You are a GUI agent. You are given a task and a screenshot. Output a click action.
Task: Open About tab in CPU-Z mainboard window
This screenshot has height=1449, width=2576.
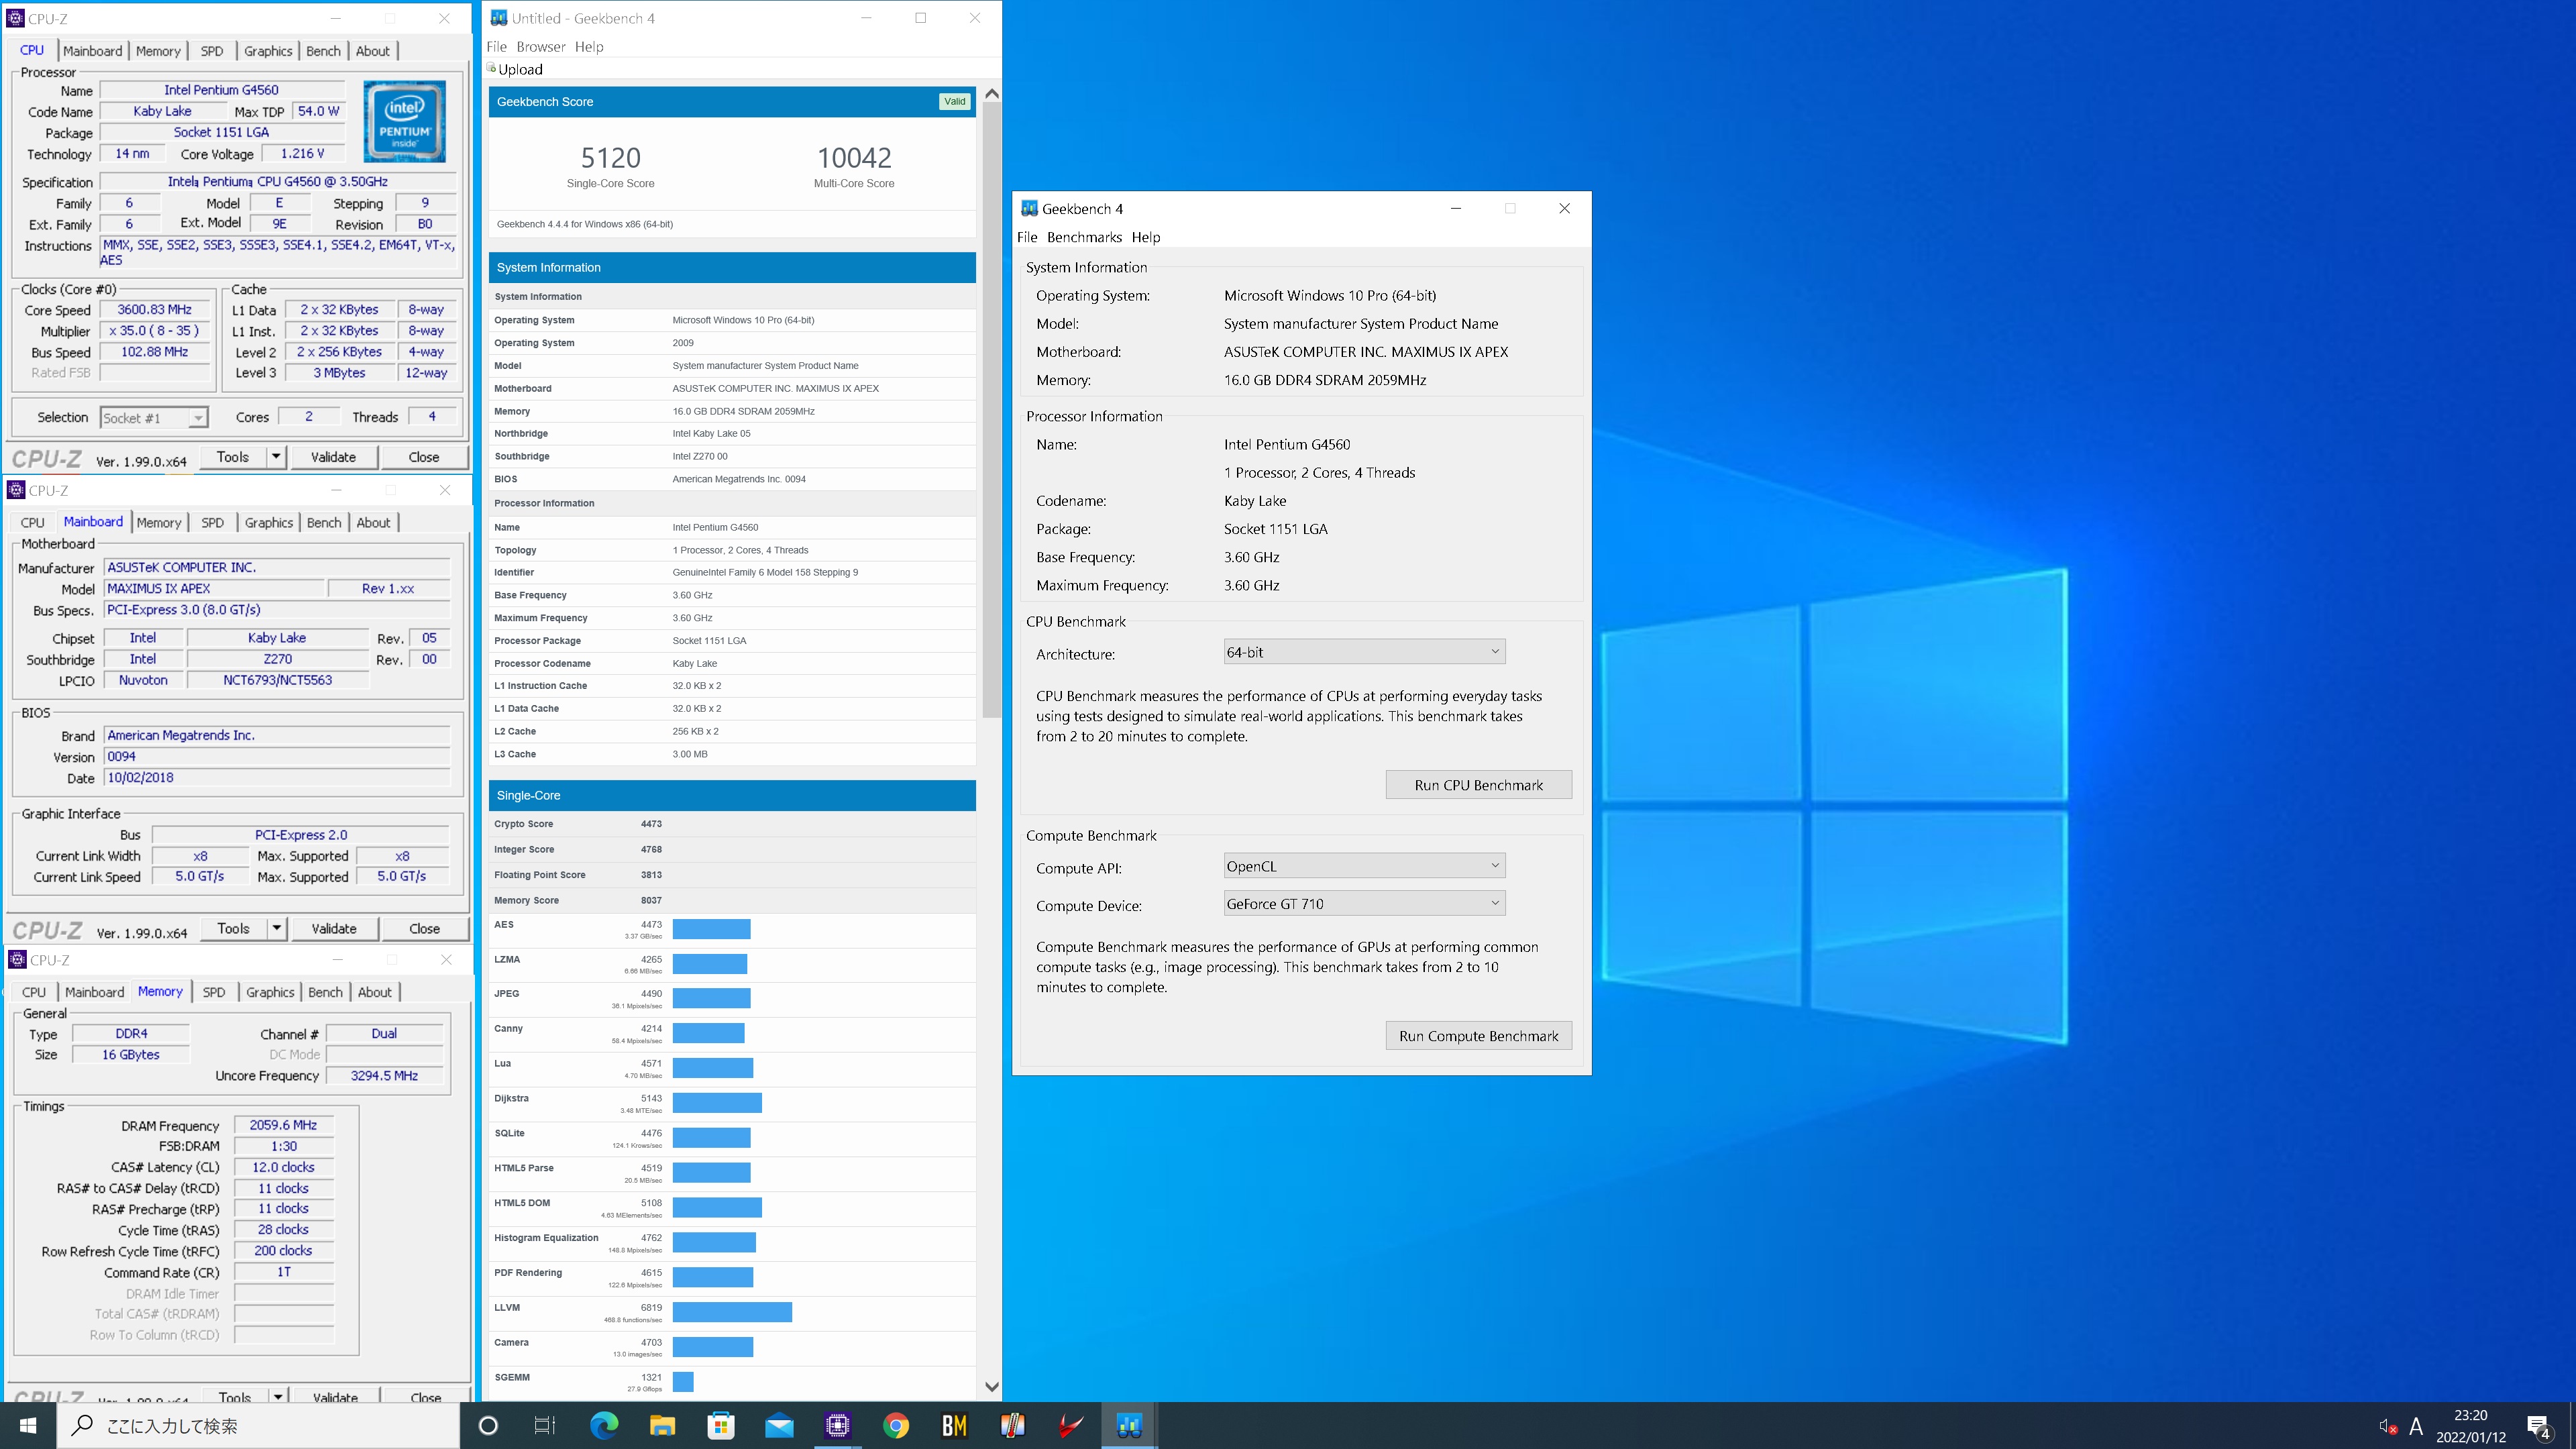pyautogui.click(x=373, y=522)
